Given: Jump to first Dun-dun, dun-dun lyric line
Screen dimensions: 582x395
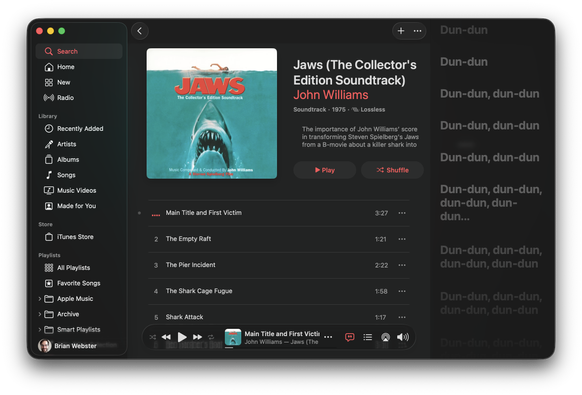Looking at the screenshot, I should click(490, 94).
